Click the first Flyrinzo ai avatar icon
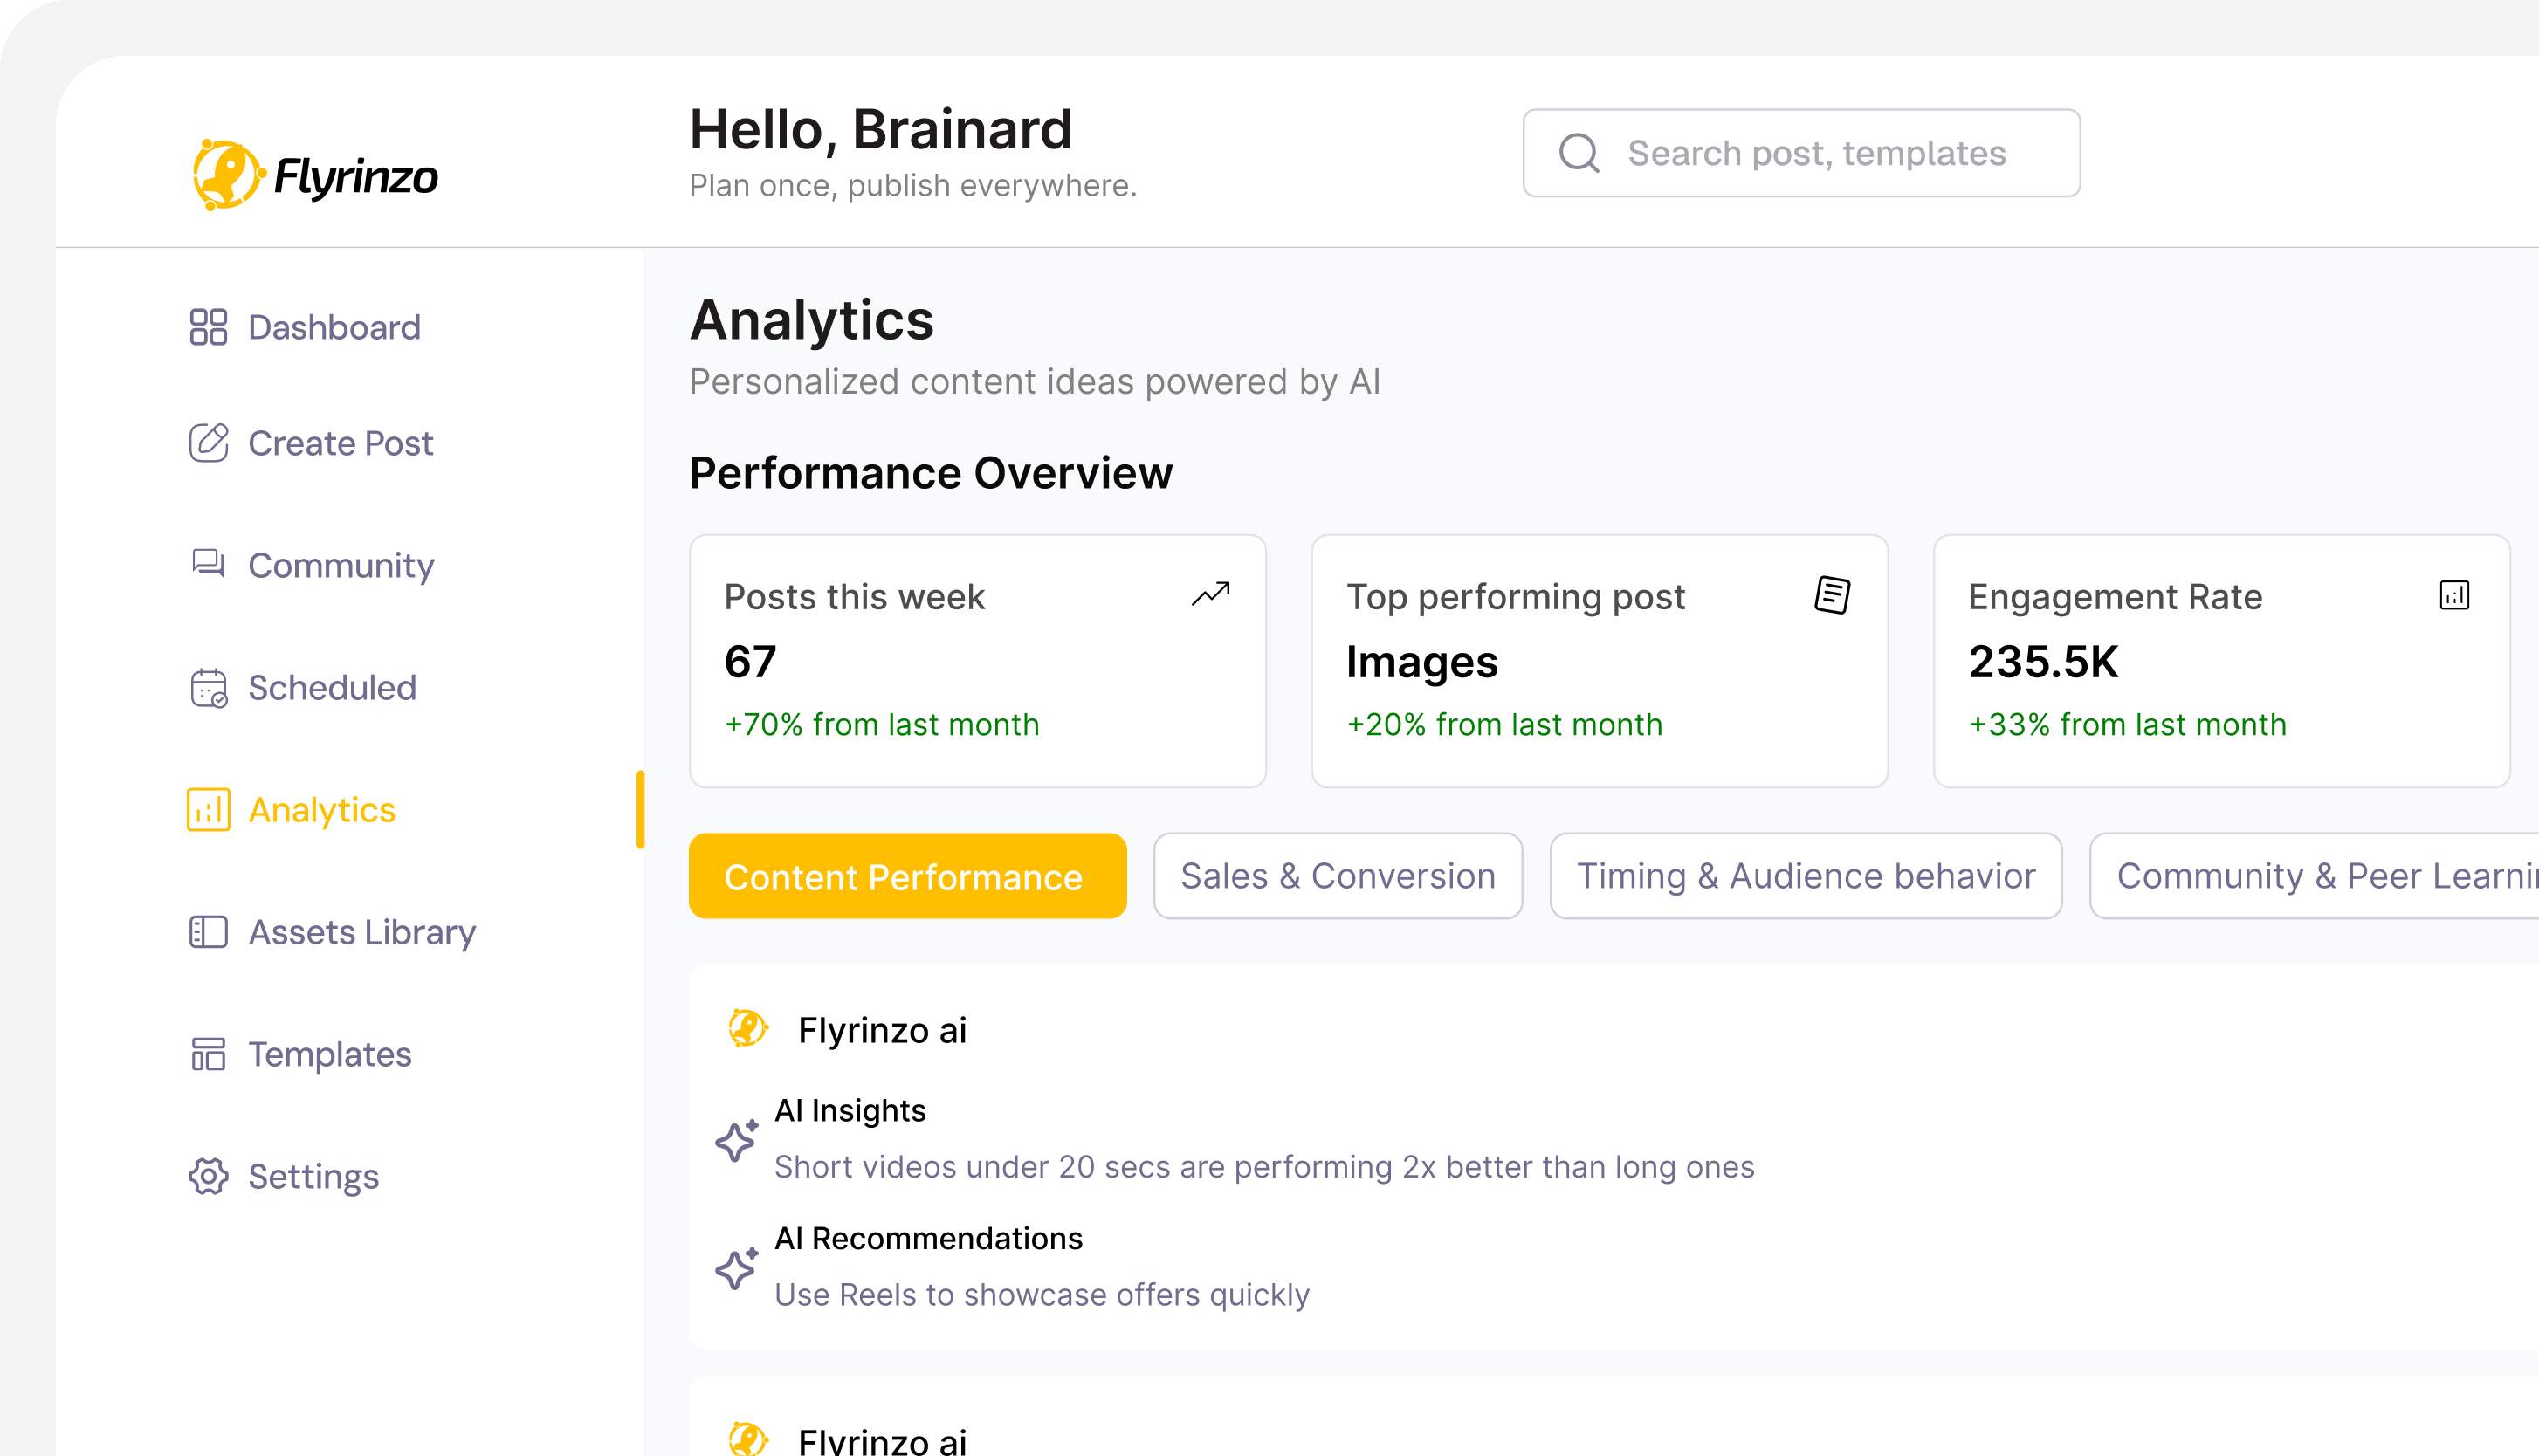 [748, 1029]
